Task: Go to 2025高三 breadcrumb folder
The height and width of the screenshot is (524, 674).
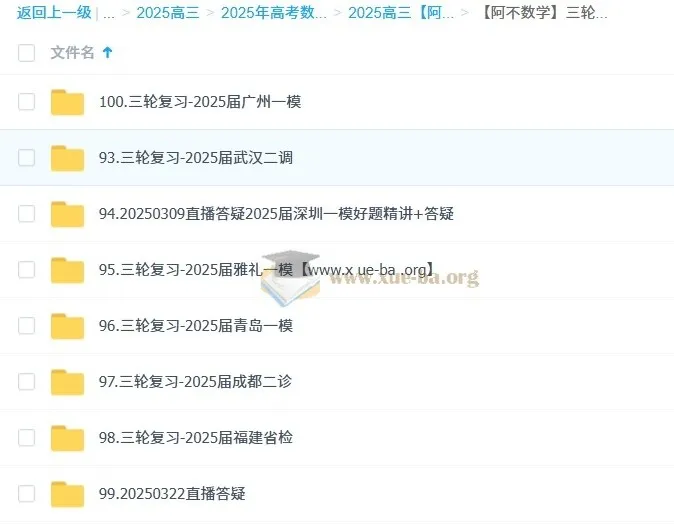Action: coord(167,13)
